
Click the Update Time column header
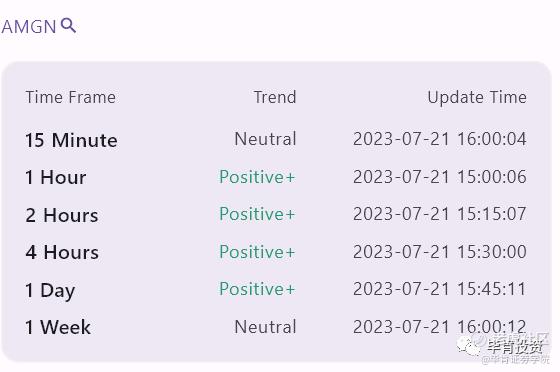(477, 97)
